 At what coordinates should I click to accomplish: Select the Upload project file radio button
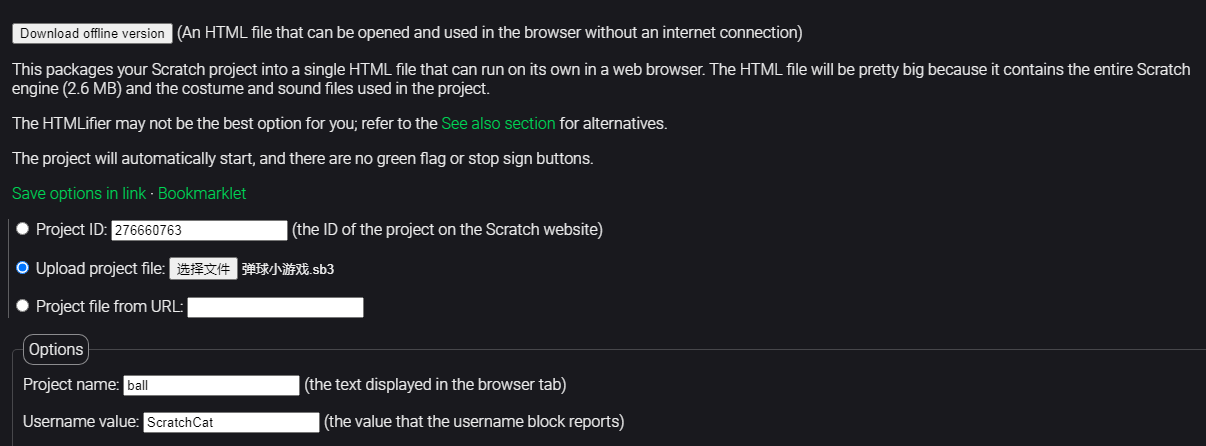point(23,268)
